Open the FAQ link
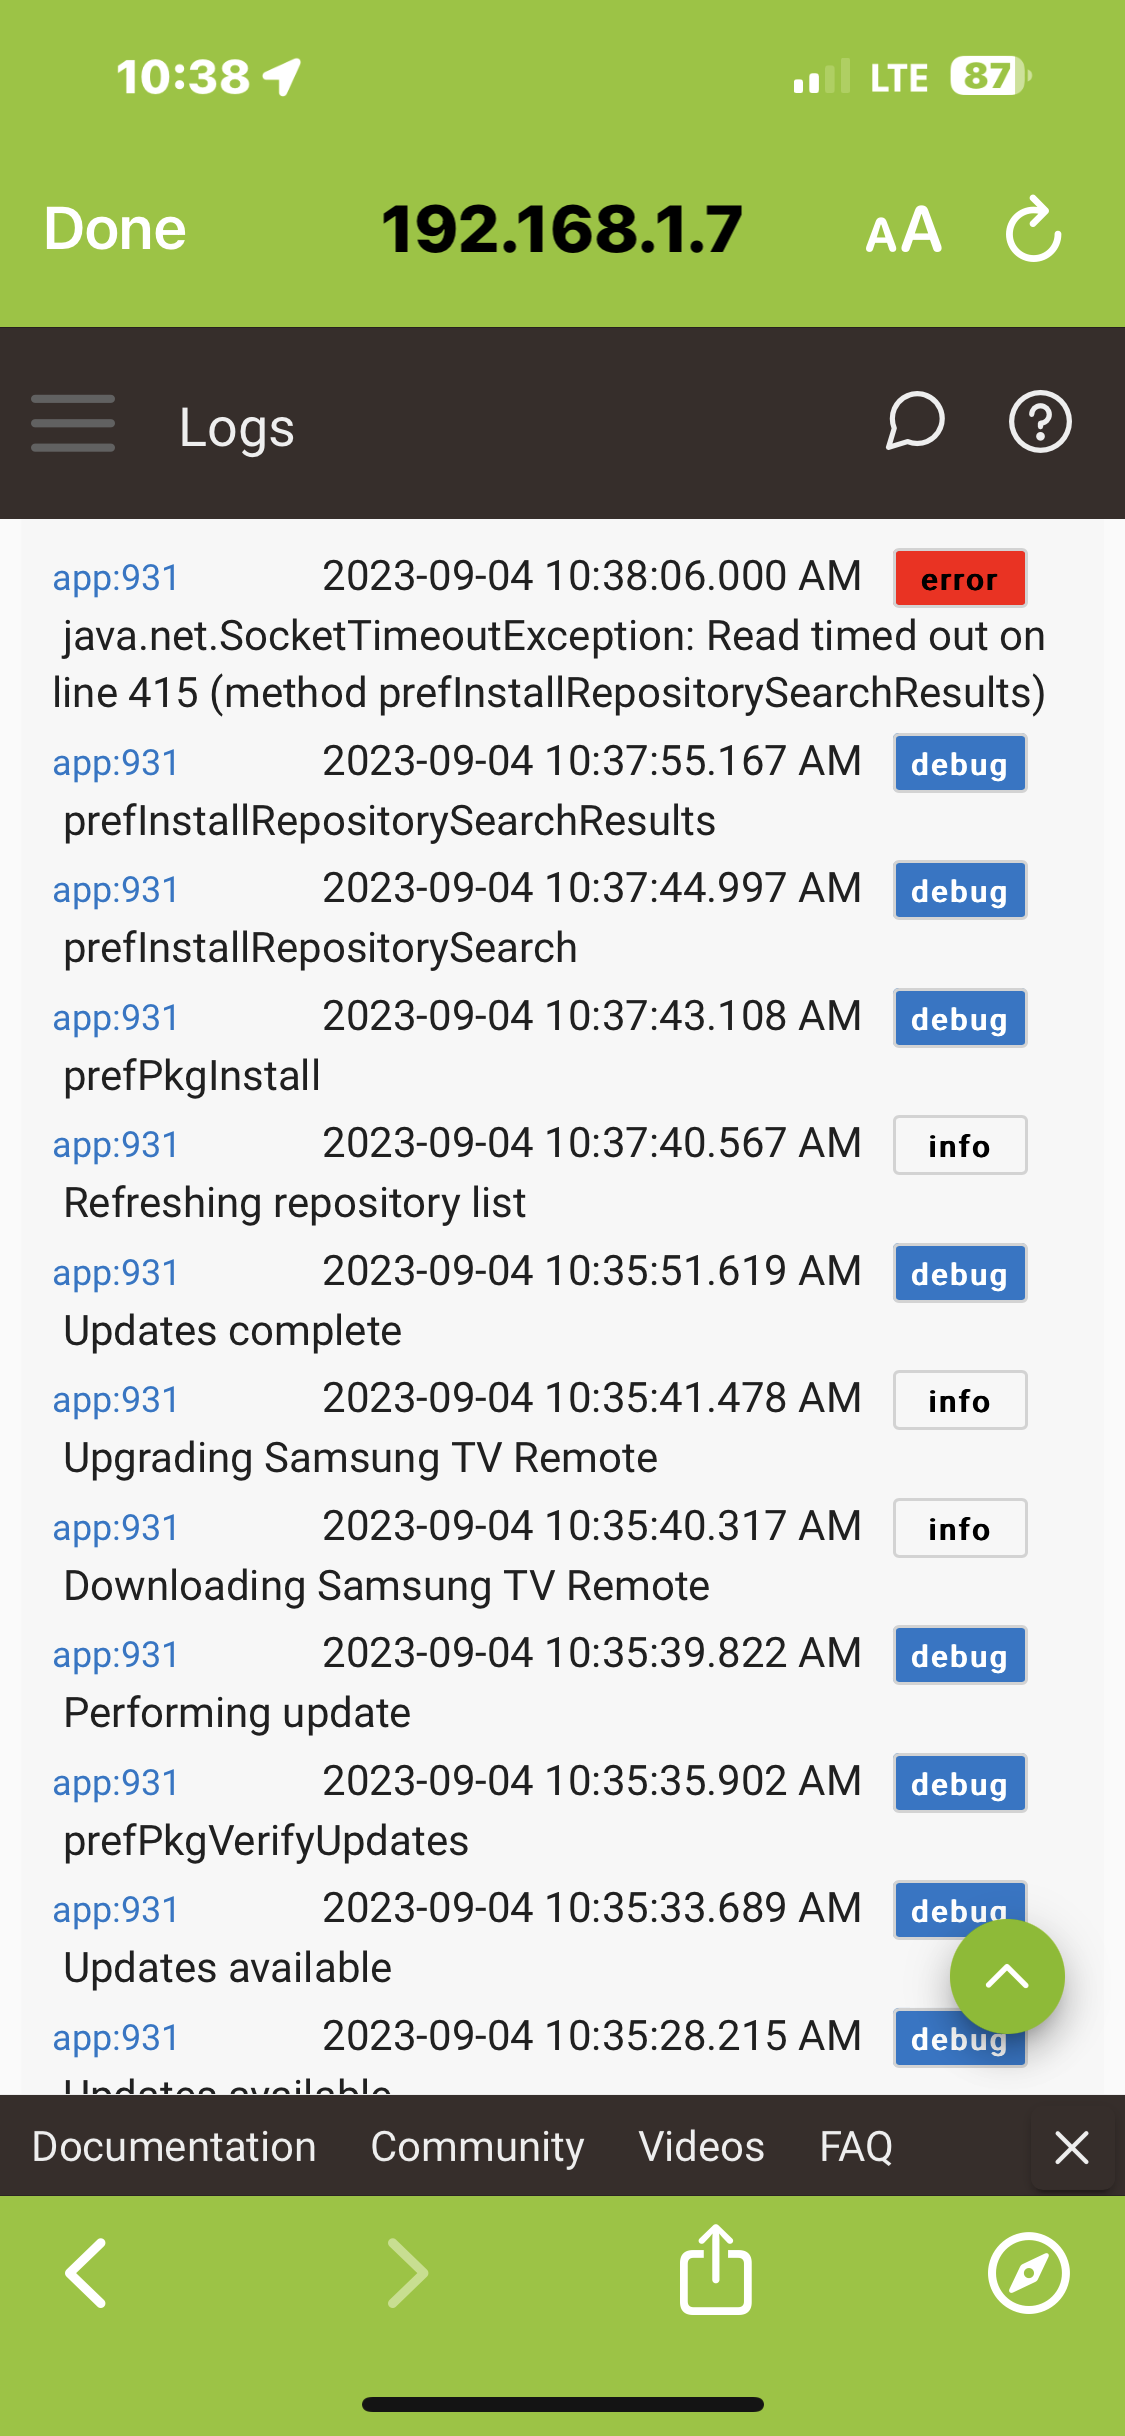This screenshot has height=2436, width=1125. [x=856, y=2147]
